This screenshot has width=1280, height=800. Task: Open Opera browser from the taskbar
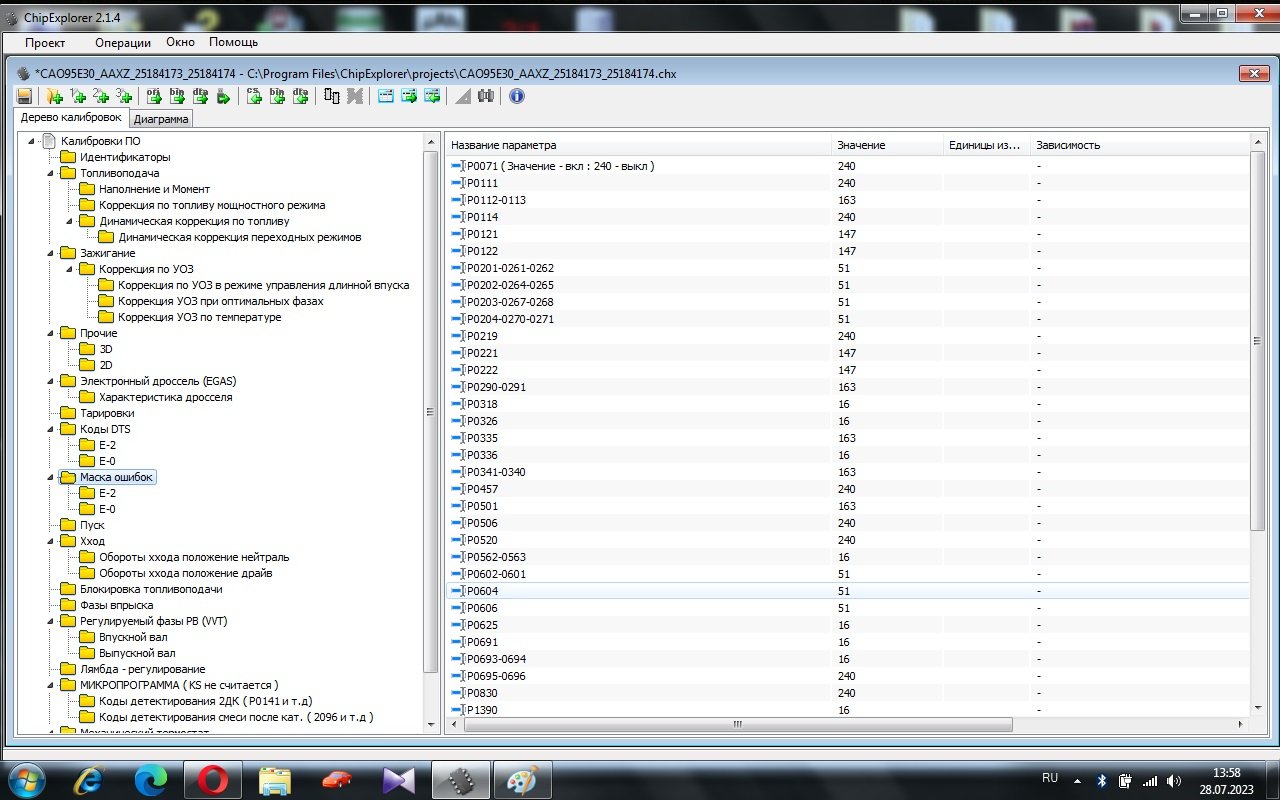click(212, 779)
